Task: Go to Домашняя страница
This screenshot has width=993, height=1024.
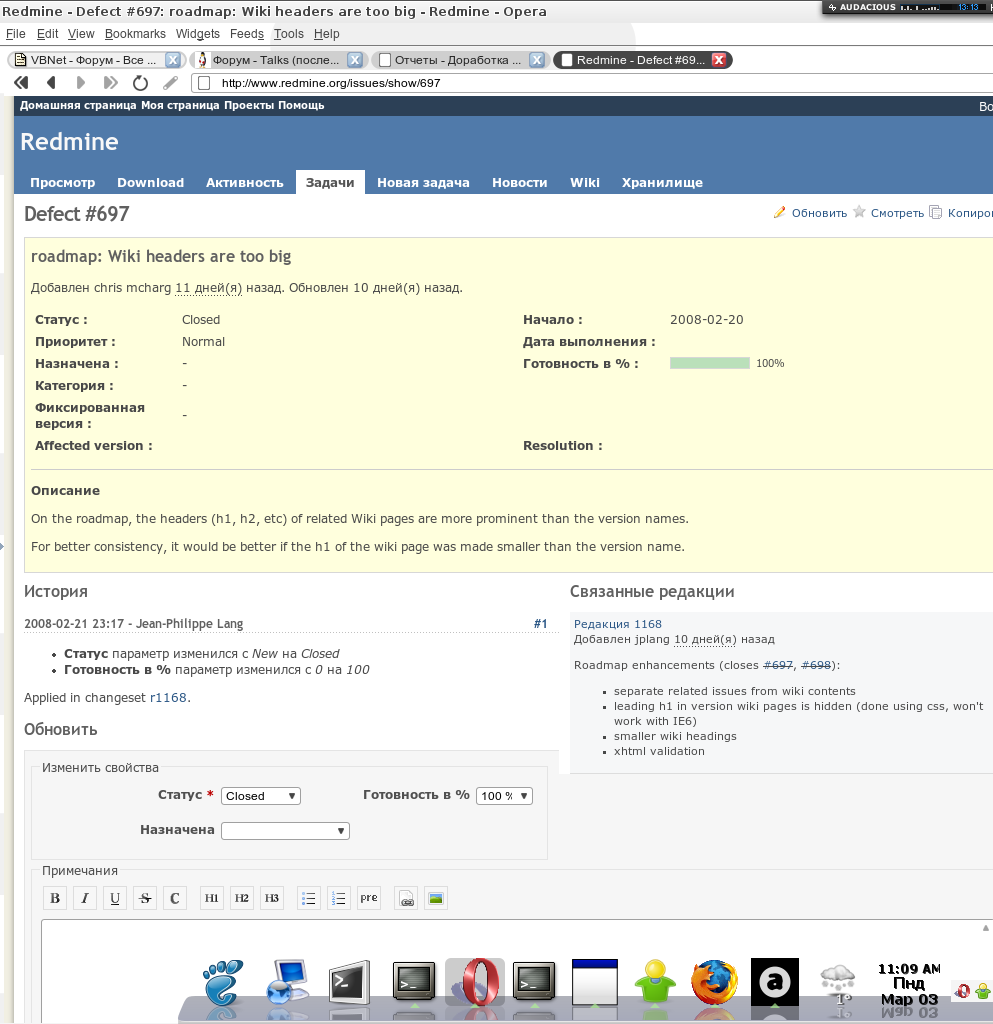Action: click(x=78, y=105)
